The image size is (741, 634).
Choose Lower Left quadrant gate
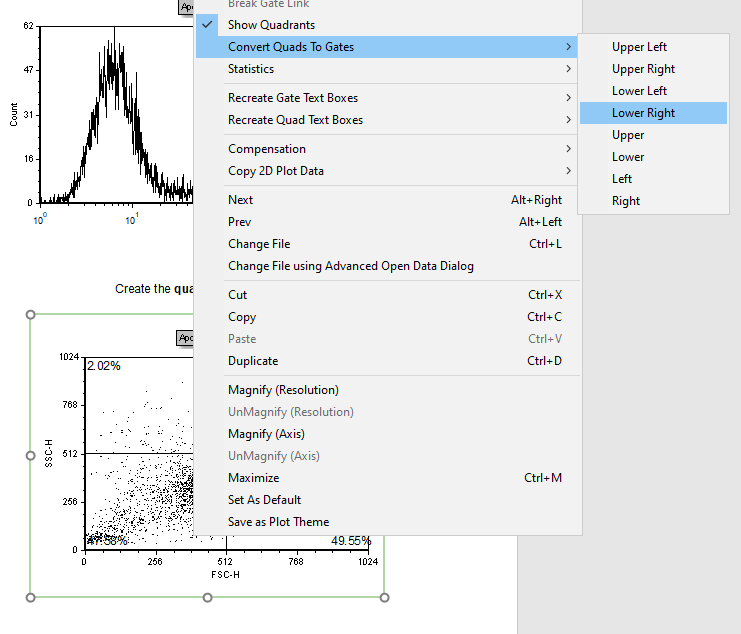653,91
